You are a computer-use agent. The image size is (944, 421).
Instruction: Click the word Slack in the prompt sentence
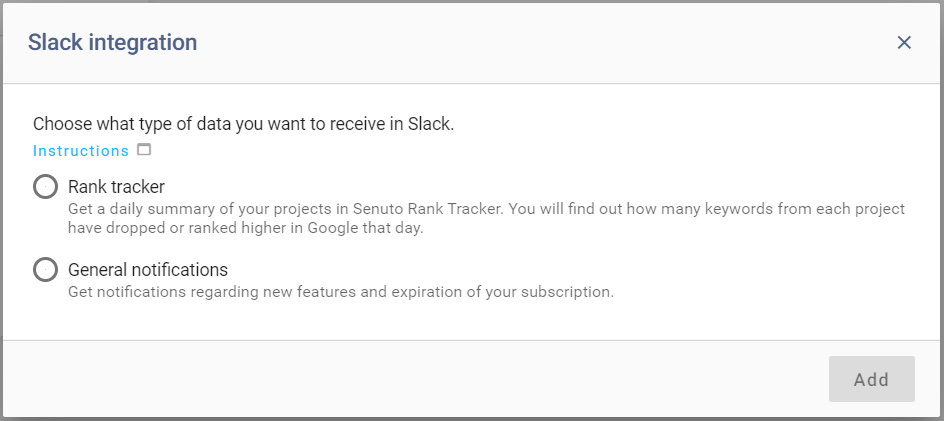(430, 124)
